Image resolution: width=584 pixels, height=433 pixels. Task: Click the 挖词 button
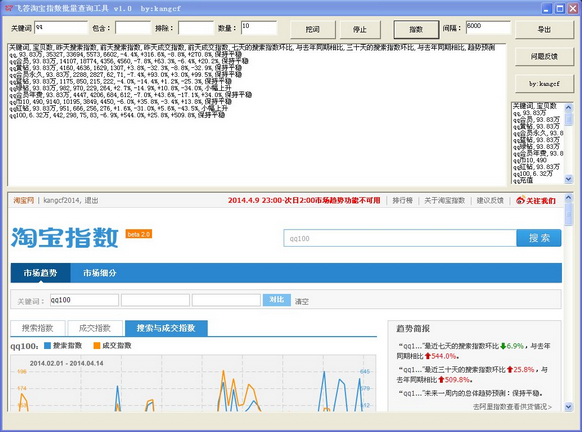pyautogui.click(x=313, y=29)
